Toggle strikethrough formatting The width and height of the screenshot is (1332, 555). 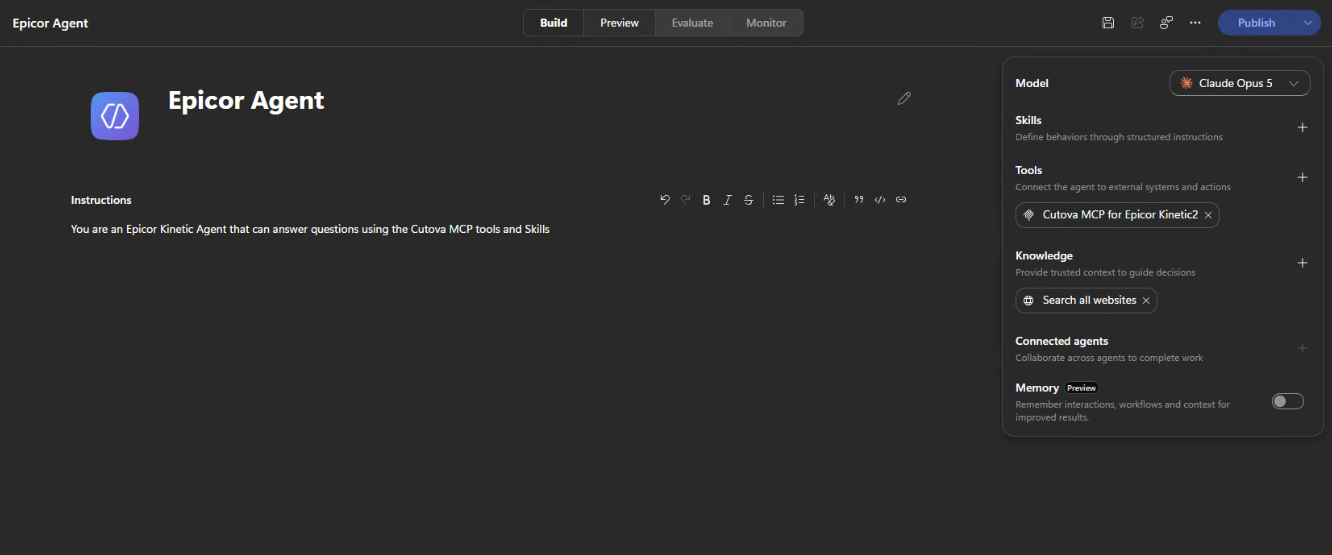tap(748, 200)
